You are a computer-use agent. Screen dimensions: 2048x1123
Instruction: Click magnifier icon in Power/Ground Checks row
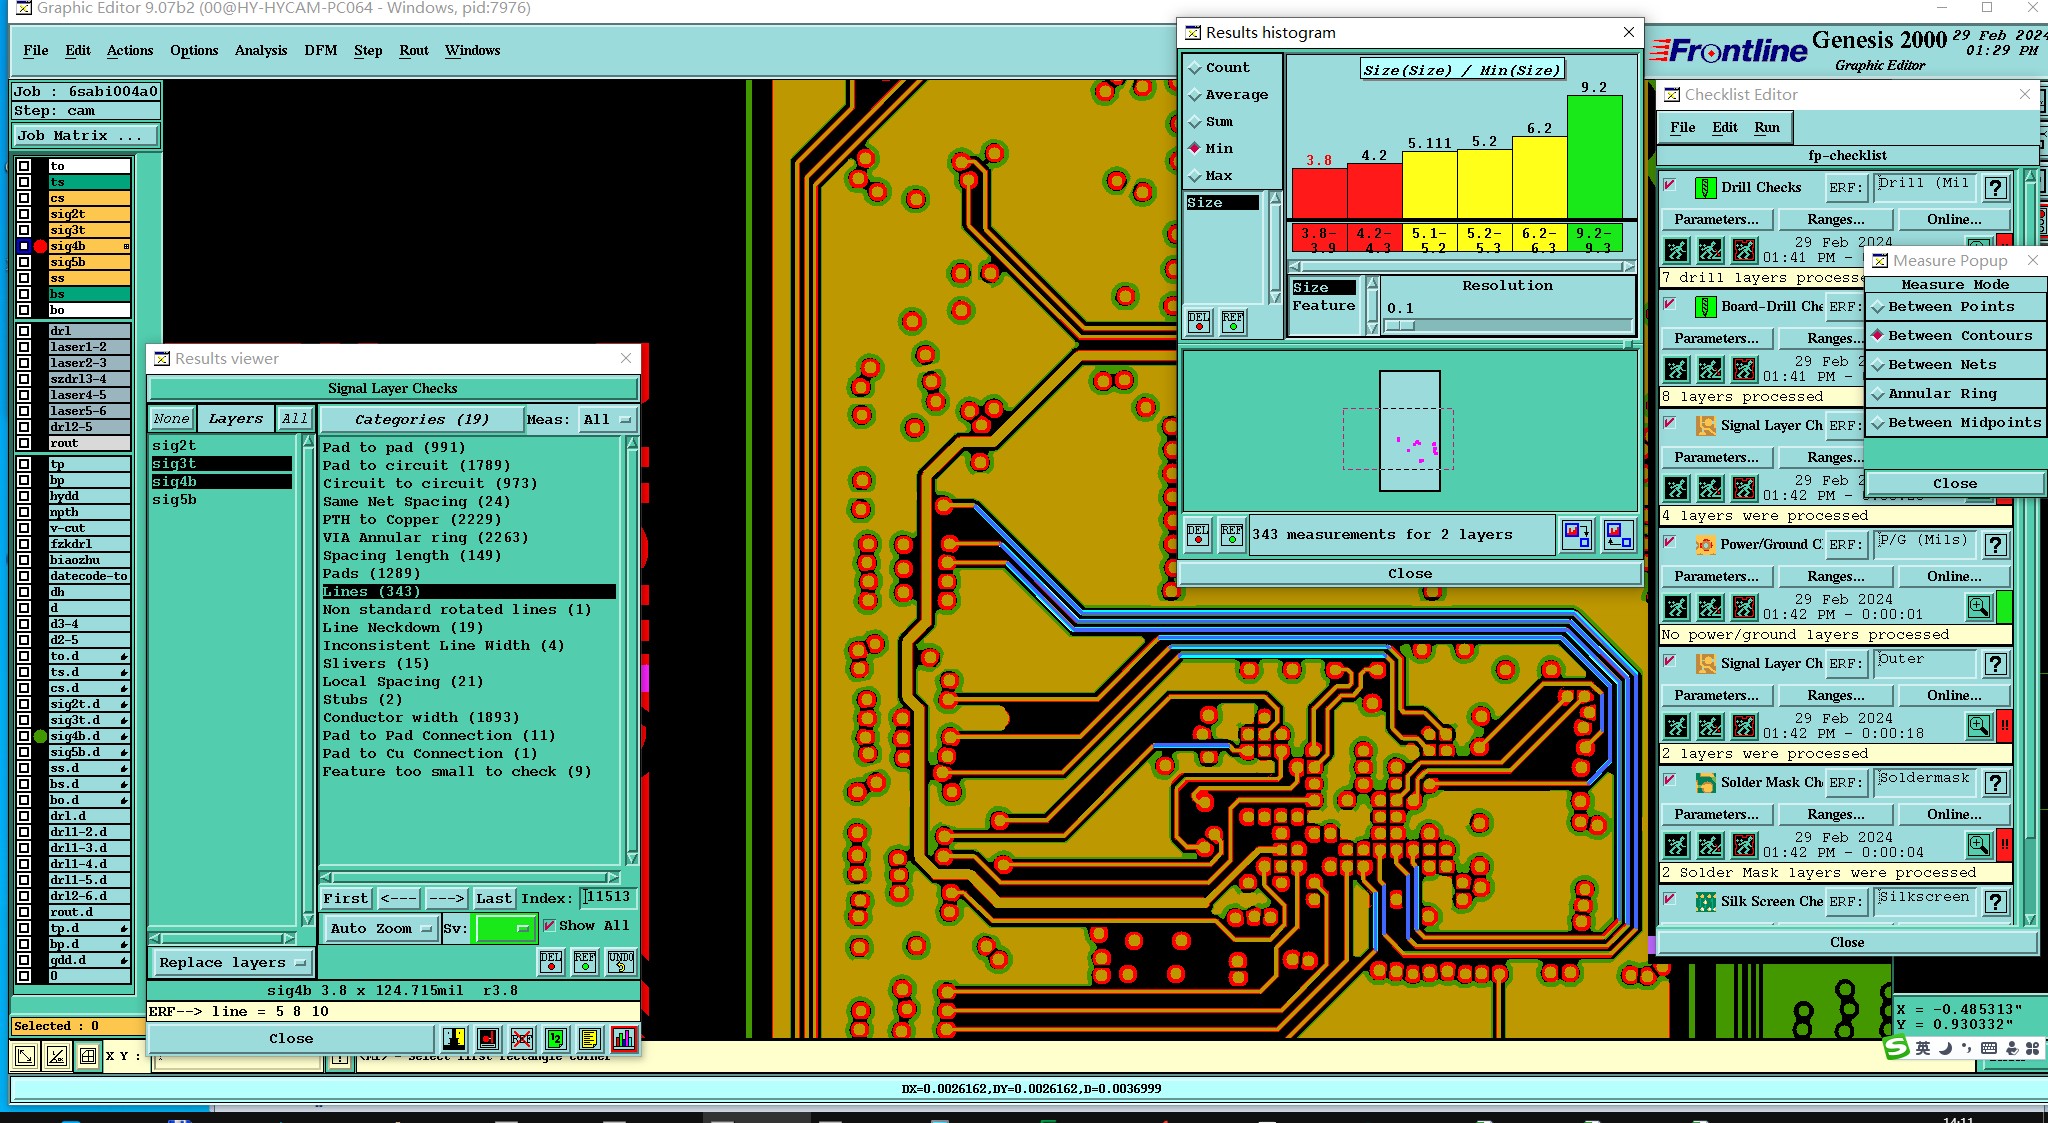coord(1978,607)
